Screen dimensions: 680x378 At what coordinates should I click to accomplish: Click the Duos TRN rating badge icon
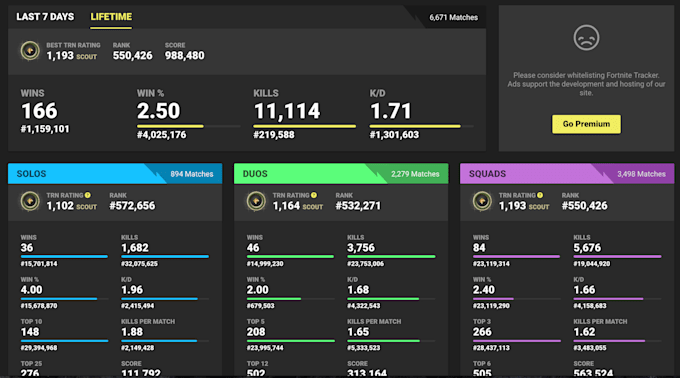pyautogui.click(x=256, y=201)
